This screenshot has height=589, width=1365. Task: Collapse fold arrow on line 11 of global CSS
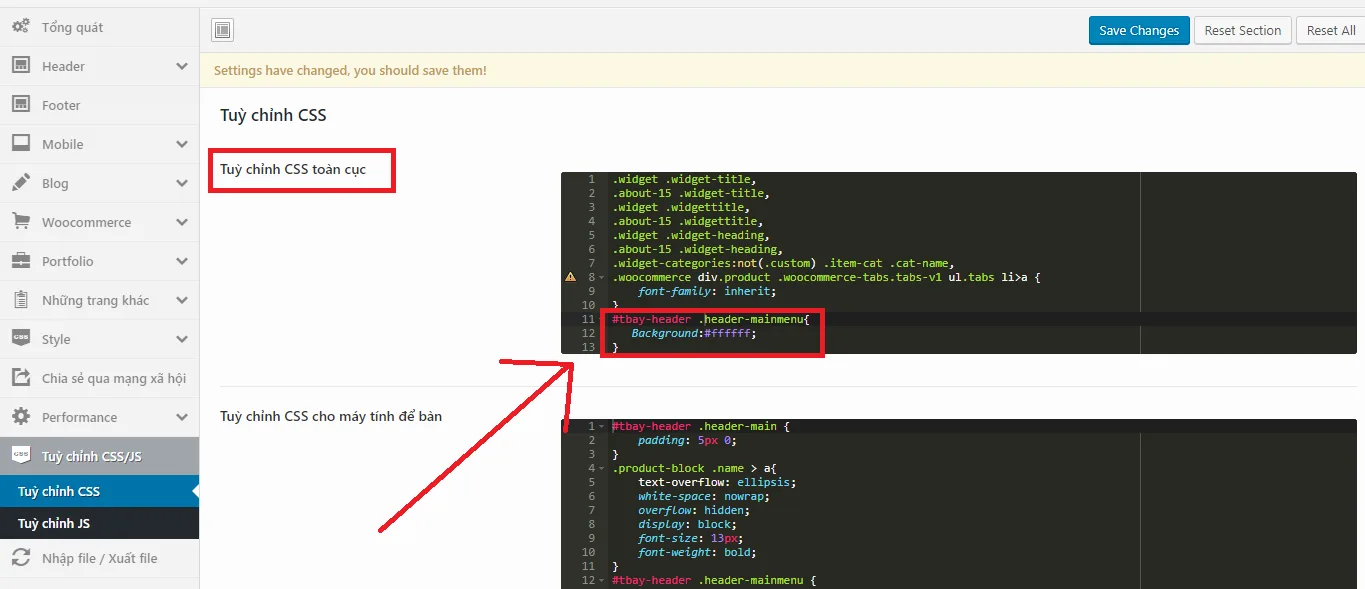601,319
